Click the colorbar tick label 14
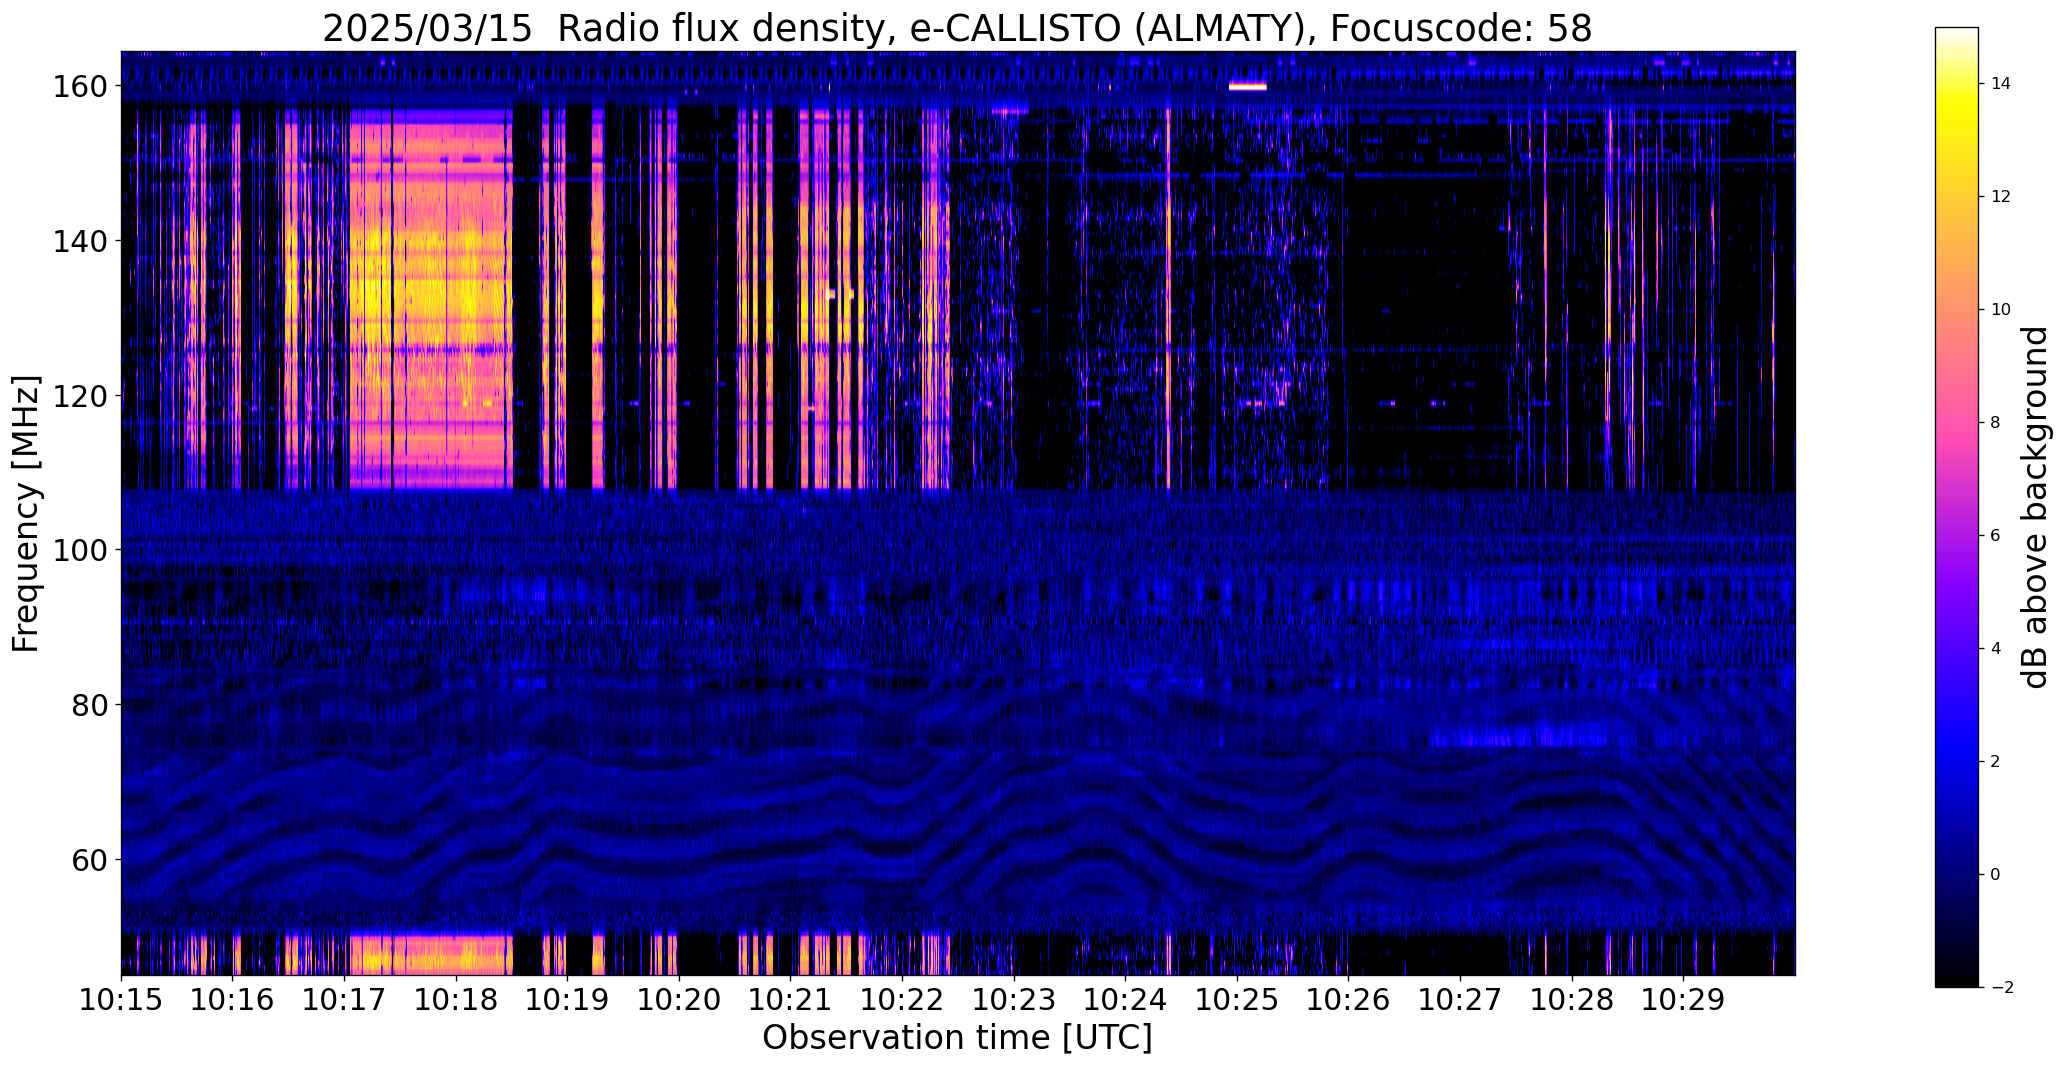 tap(2001, 84)
